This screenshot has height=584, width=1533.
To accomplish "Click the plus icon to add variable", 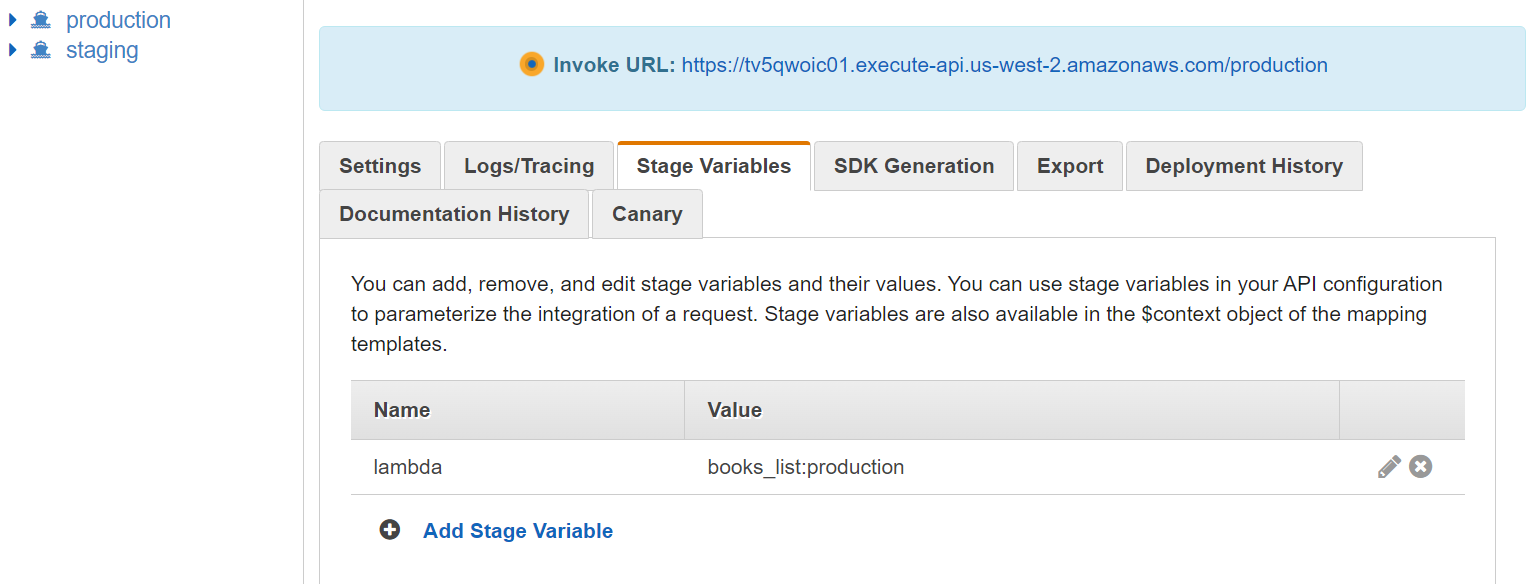I will coord(390,530).
